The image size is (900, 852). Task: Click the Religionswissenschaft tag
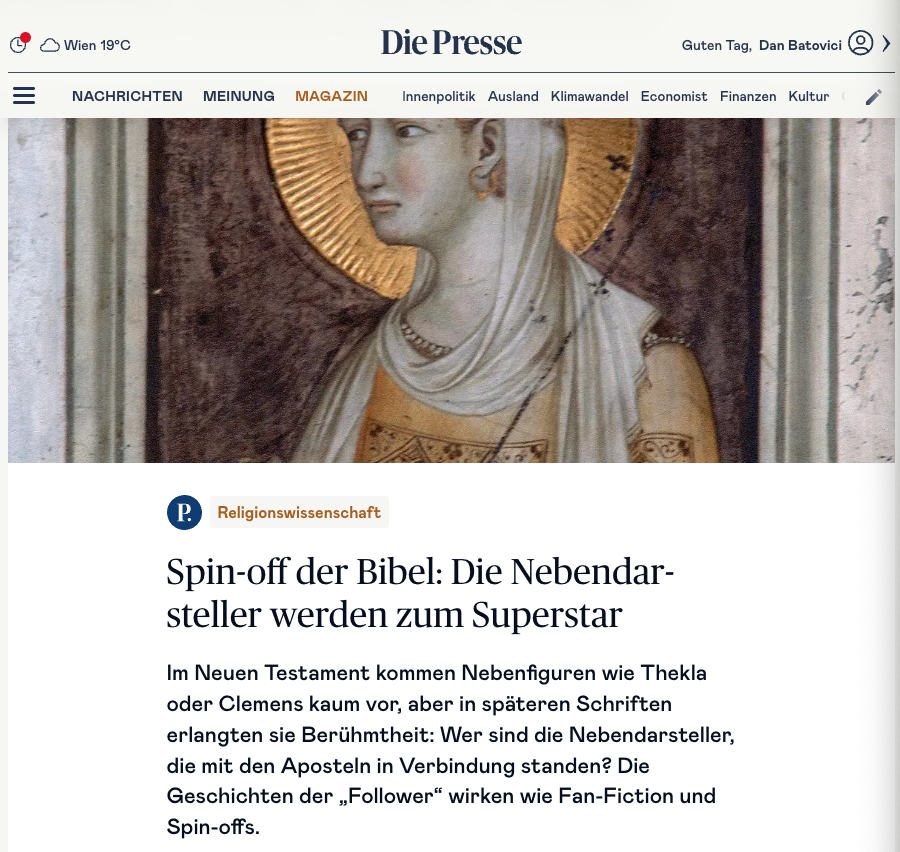point(299,512)
